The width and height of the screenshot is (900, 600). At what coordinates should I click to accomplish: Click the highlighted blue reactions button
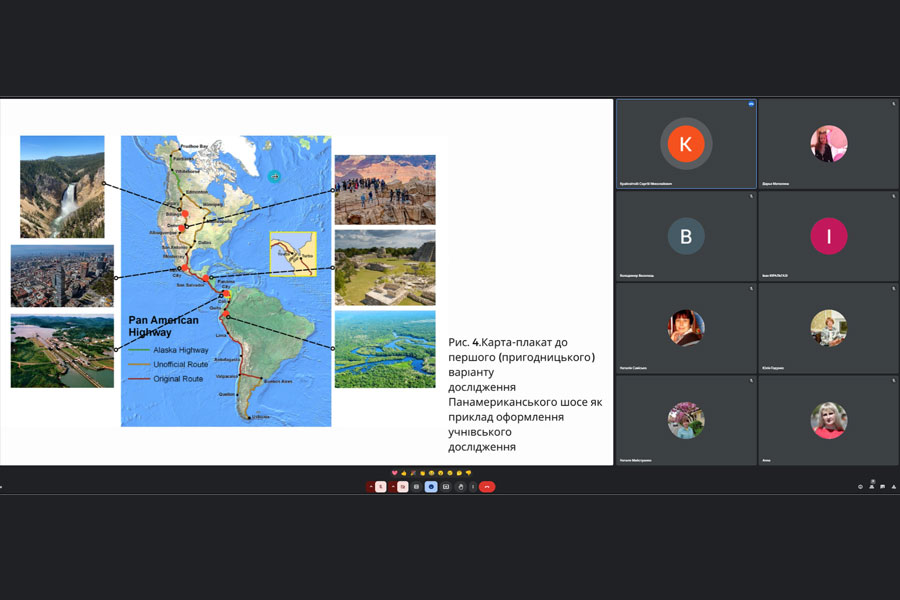[431, 487]
